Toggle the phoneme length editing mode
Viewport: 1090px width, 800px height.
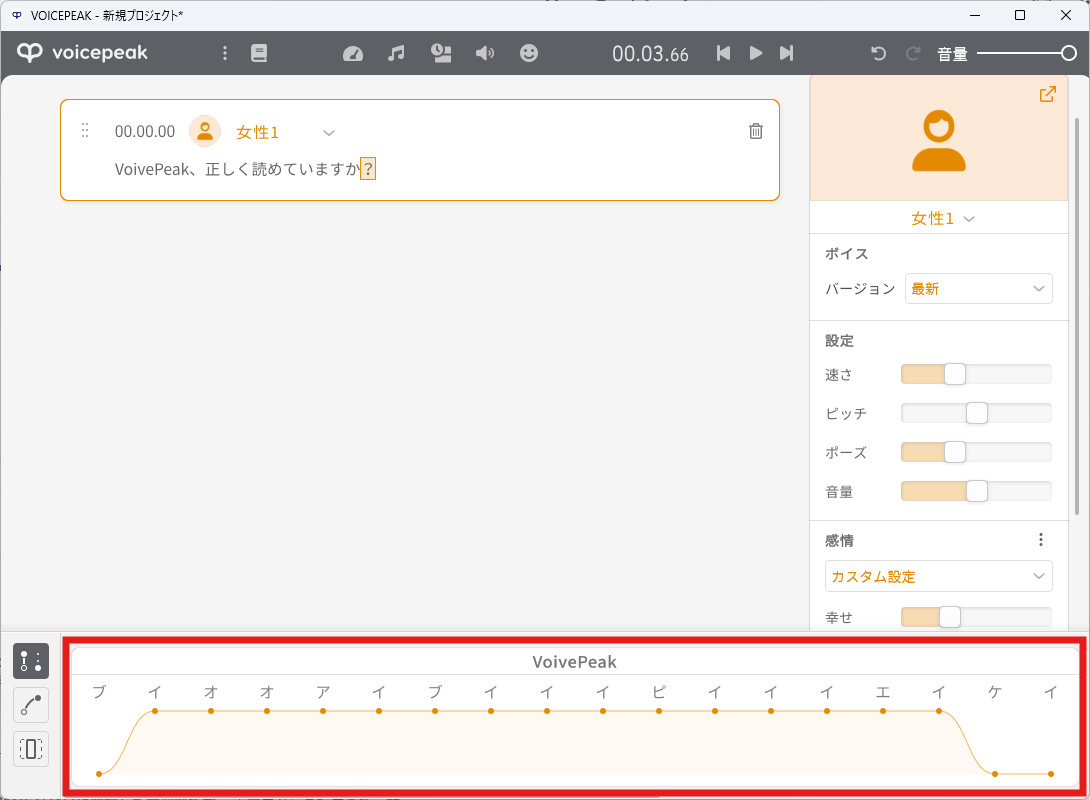tap(31, 749)
